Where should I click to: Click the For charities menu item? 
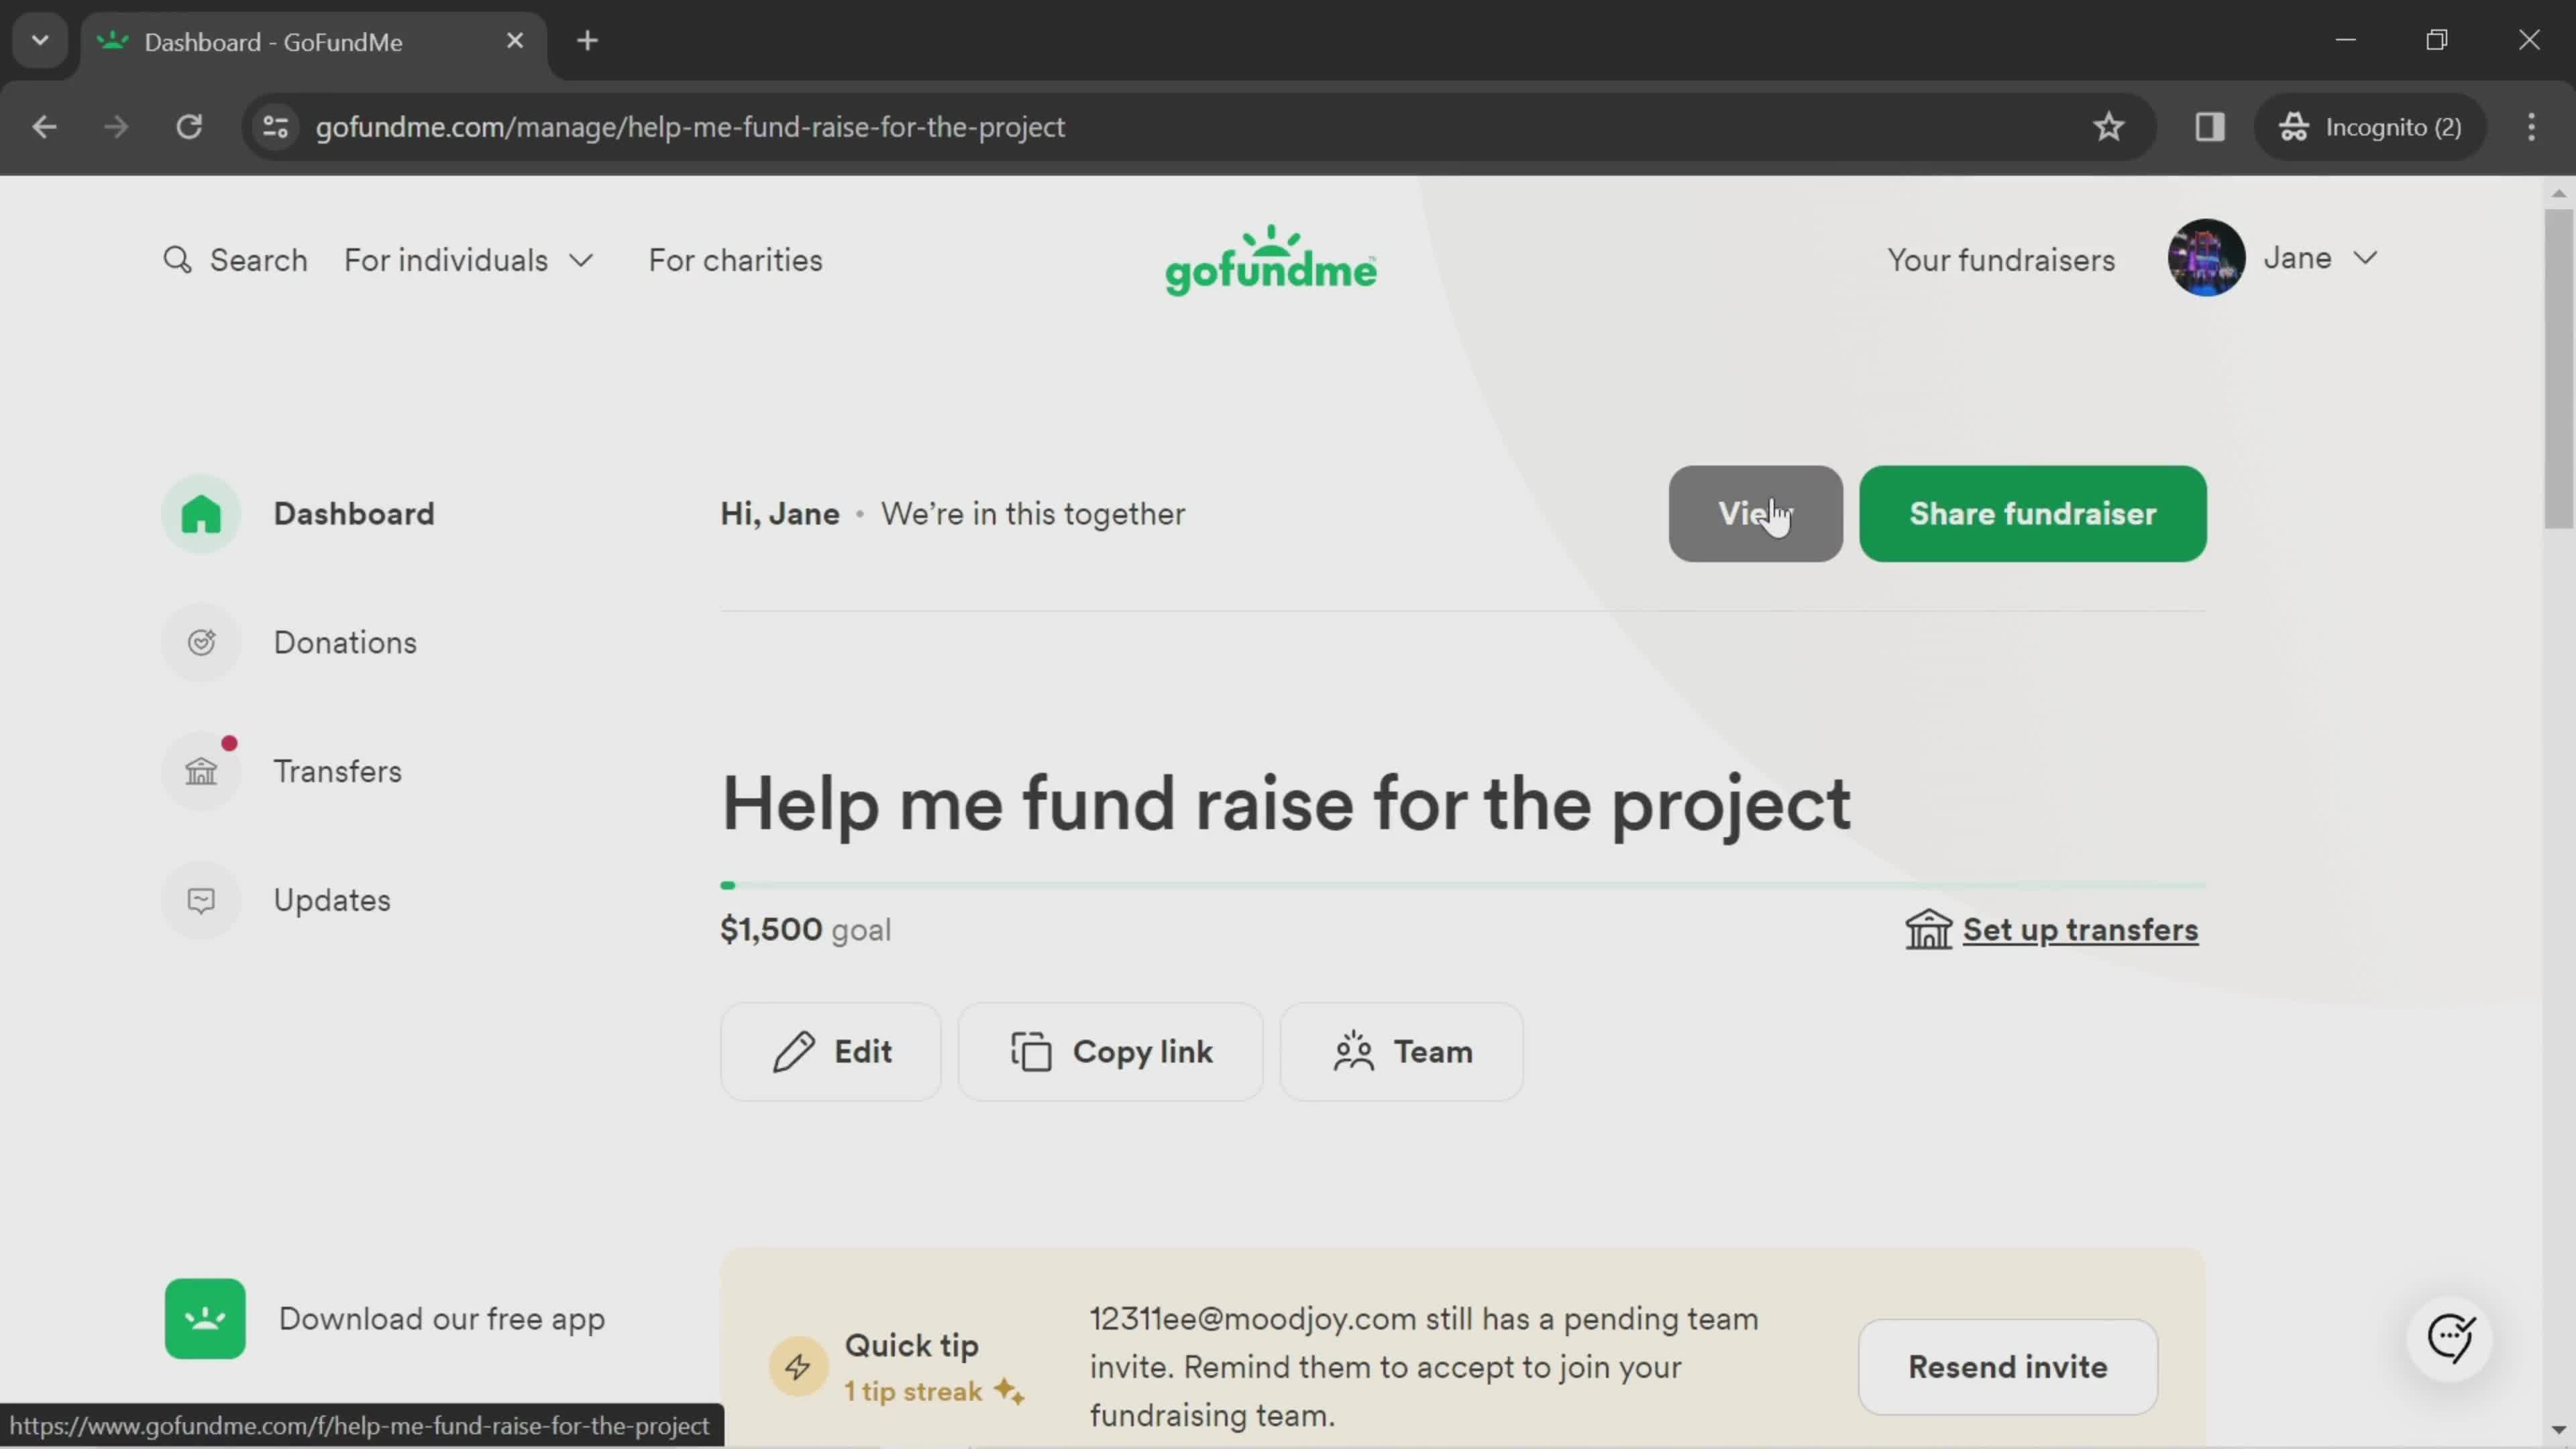tap(735, 262)
